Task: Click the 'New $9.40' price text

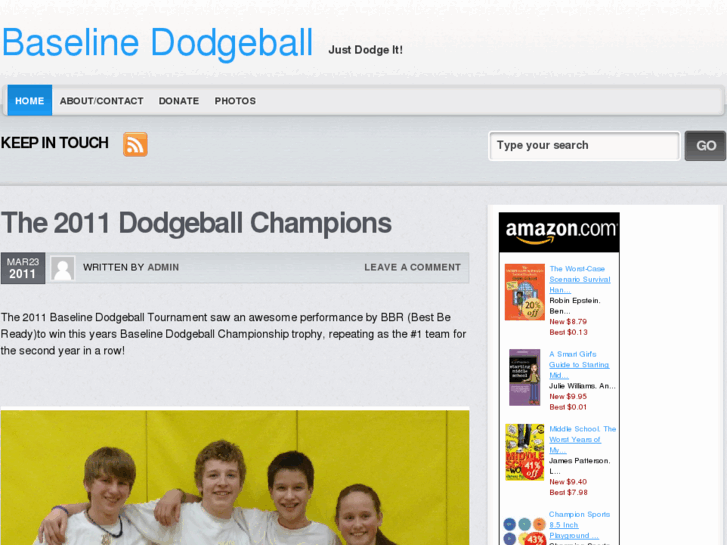Action: 568,481
